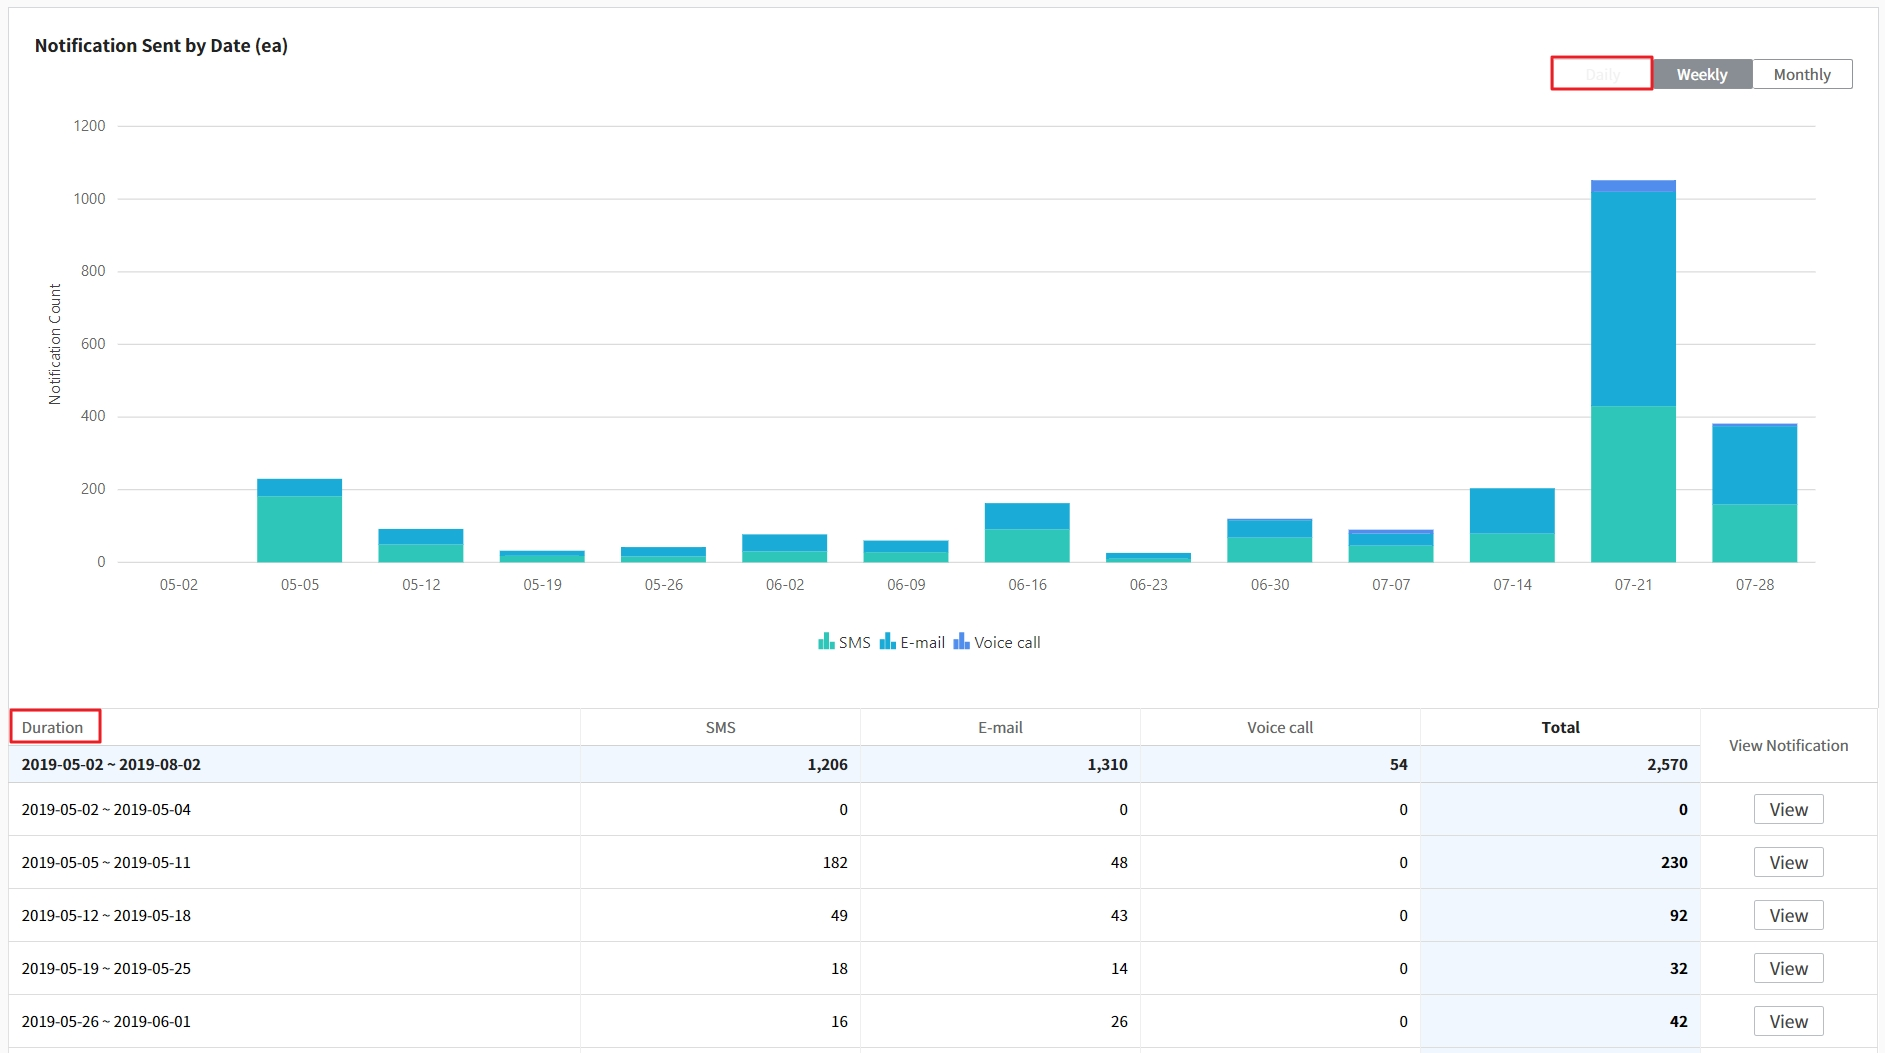Screen dimensions: 1885x1053
Task: Select the Weekly view tab
Action: pyautogui.click(x=1702, y=74)
